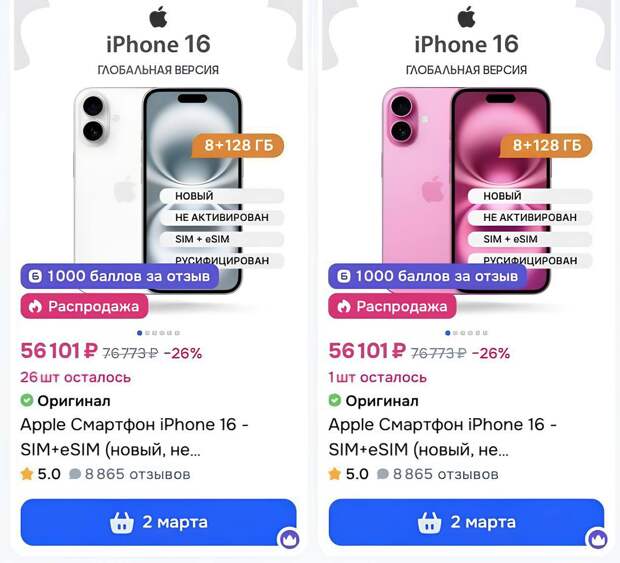The image size is (620, 563).
Task: Click green Original checkmark on pink iPhone
Action: 335,401
